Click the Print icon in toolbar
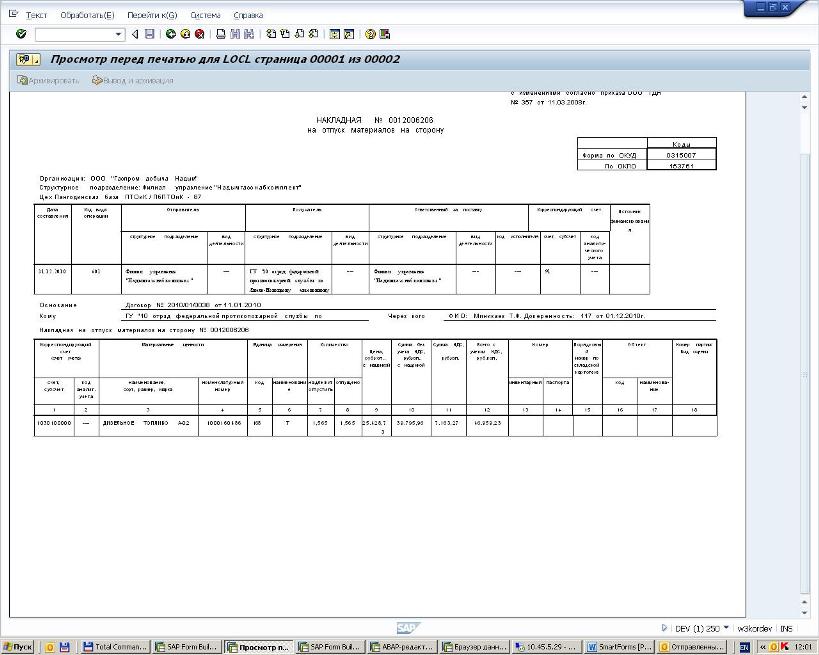The image size is (819, 655). [x=221, y=34]
